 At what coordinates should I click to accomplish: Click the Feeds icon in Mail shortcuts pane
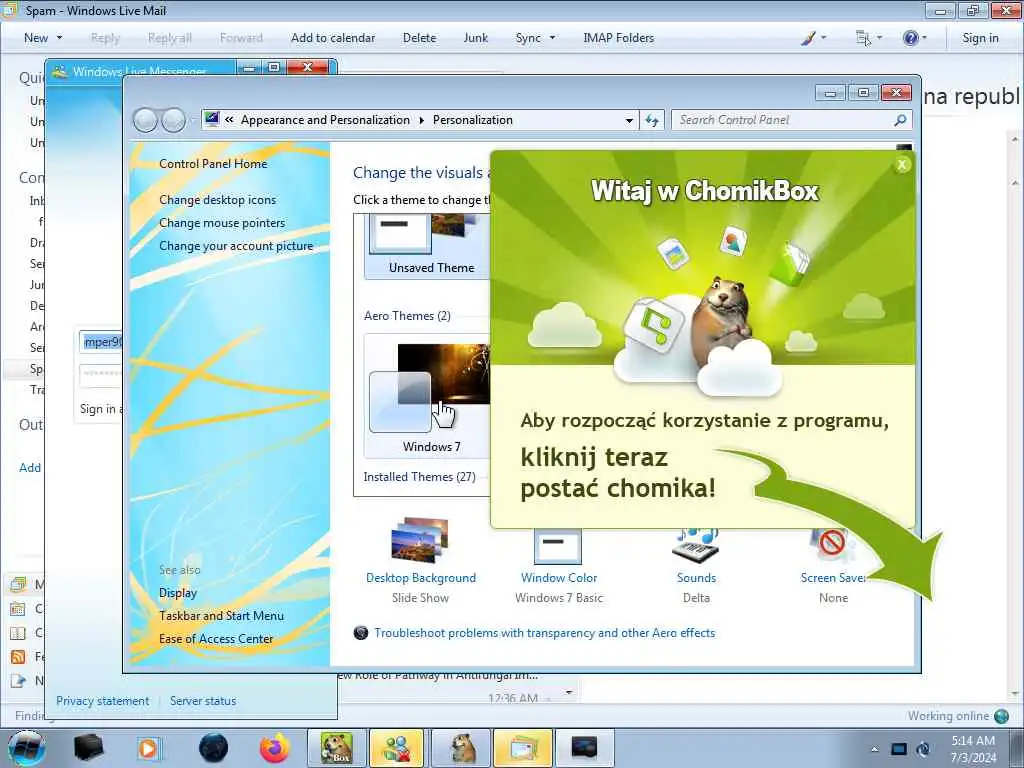click(18, 656)
